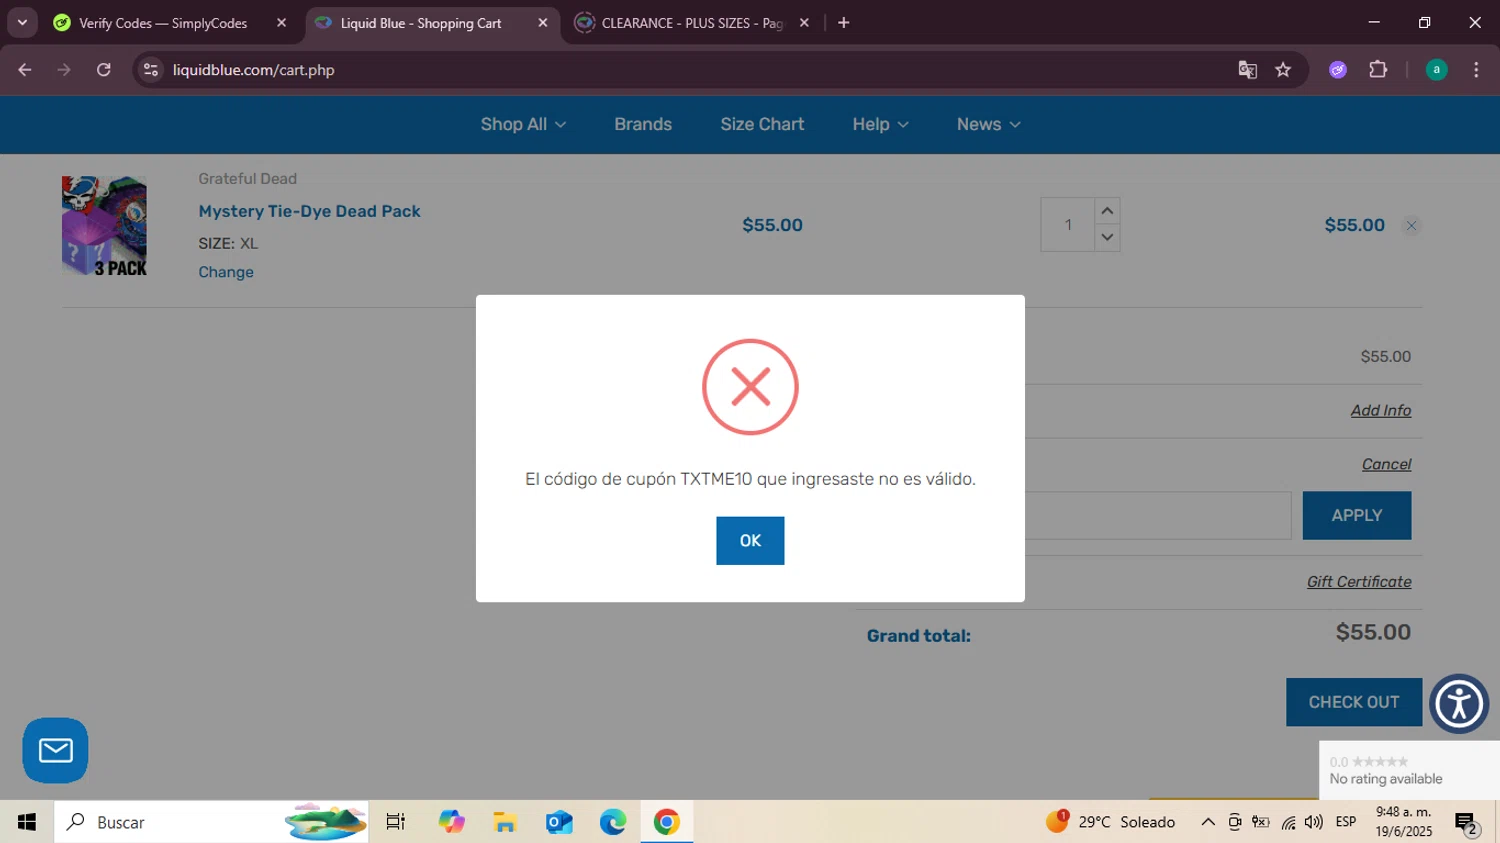Click the coupon code input field
Screen dimensions: 1500x843
[x=1158, y=516]
